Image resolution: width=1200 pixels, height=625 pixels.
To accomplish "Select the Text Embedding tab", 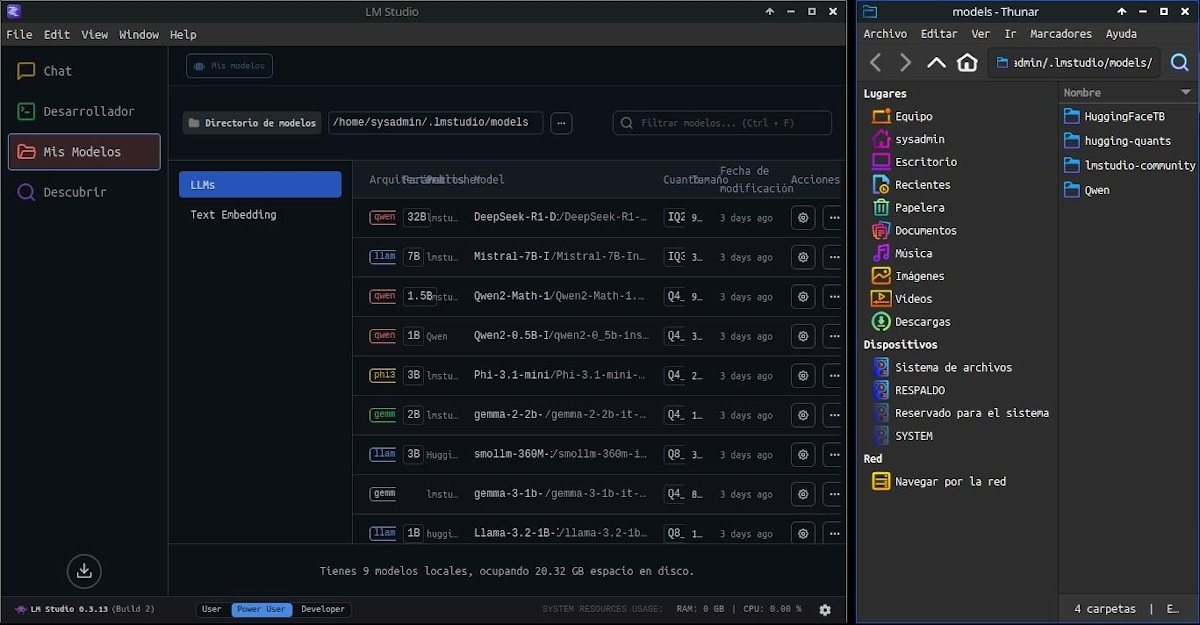I will [233, 215].
